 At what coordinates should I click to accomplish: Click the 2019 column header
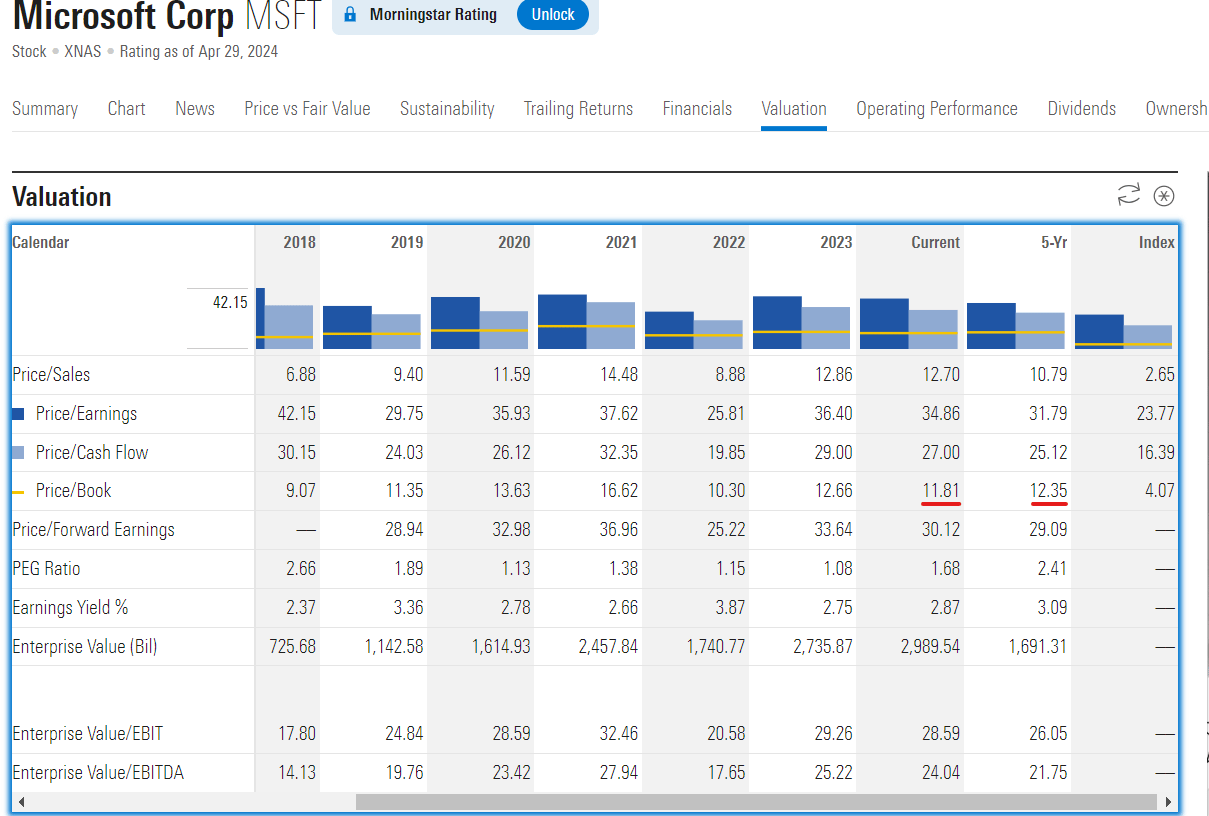(407, 242)
